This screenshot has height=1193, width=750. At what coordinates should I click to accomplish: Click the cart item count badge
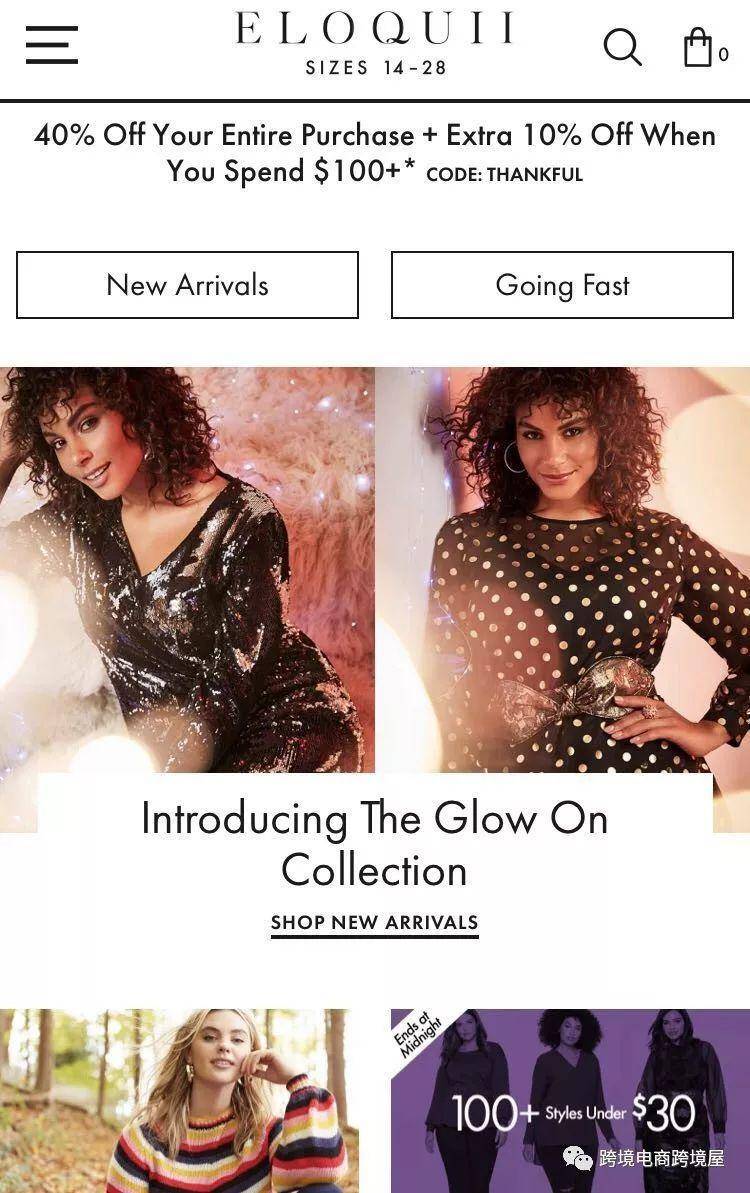tap(723, 55)
